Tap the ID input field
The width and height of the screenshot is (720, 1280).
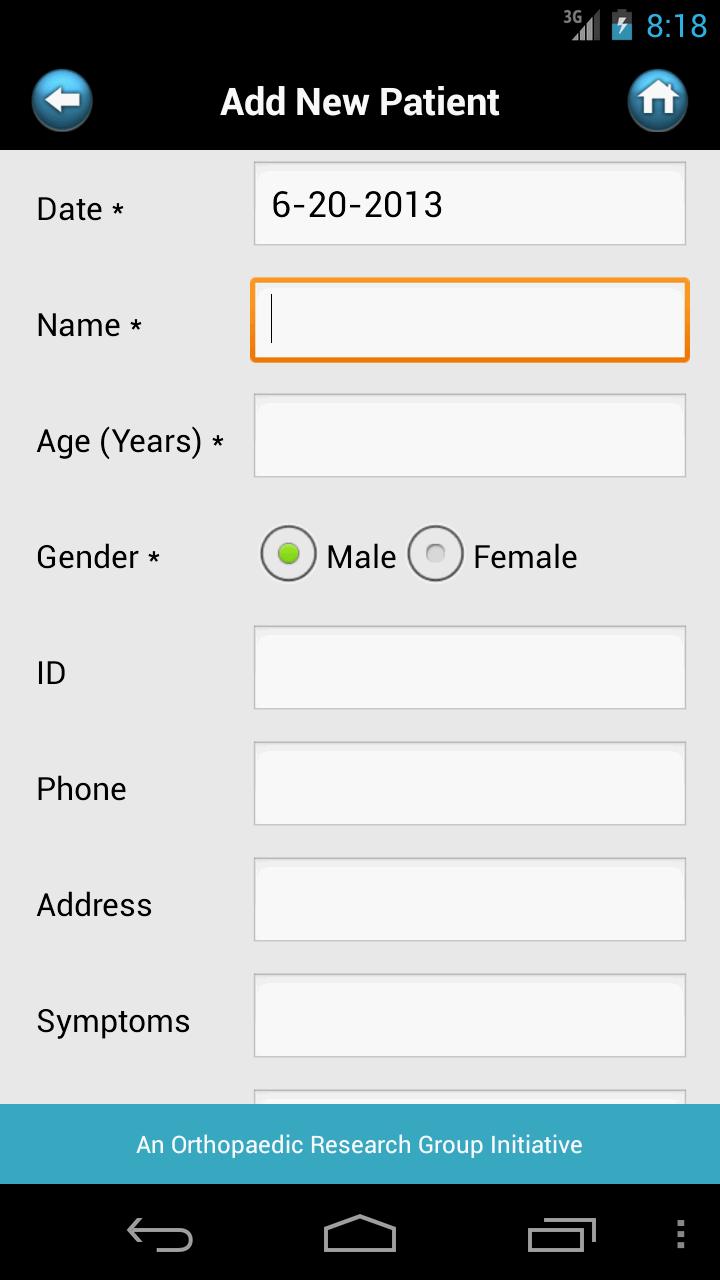469,668
